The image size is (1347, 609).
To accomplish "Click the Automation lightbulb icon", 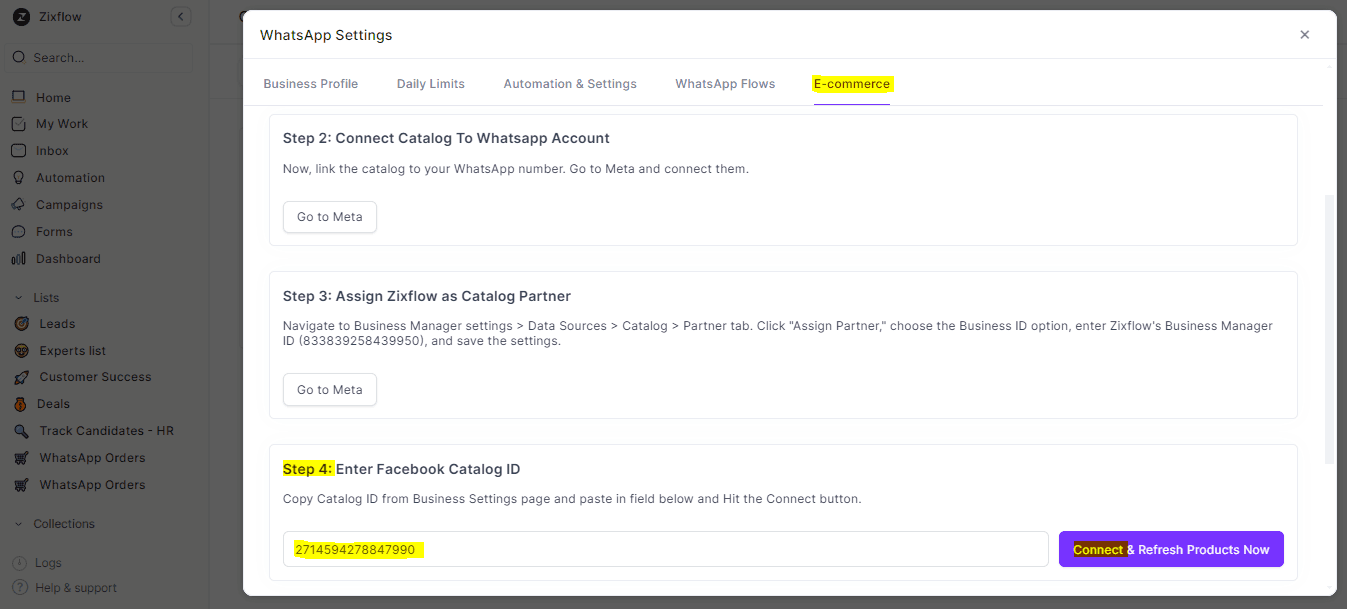I will coord(18,178).
